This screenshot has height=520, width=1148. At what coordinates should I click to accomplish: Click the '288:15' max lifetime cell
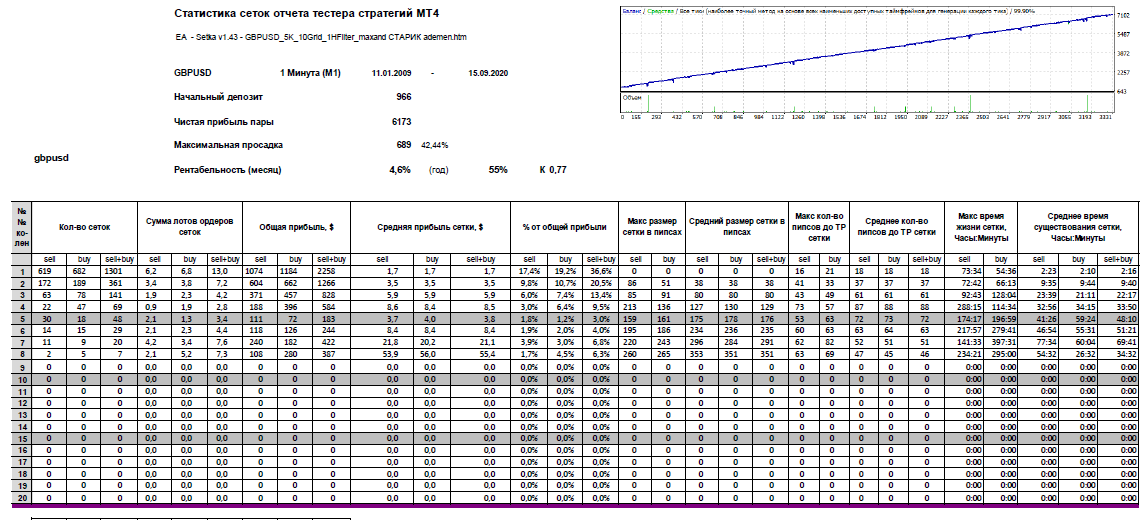965,306
